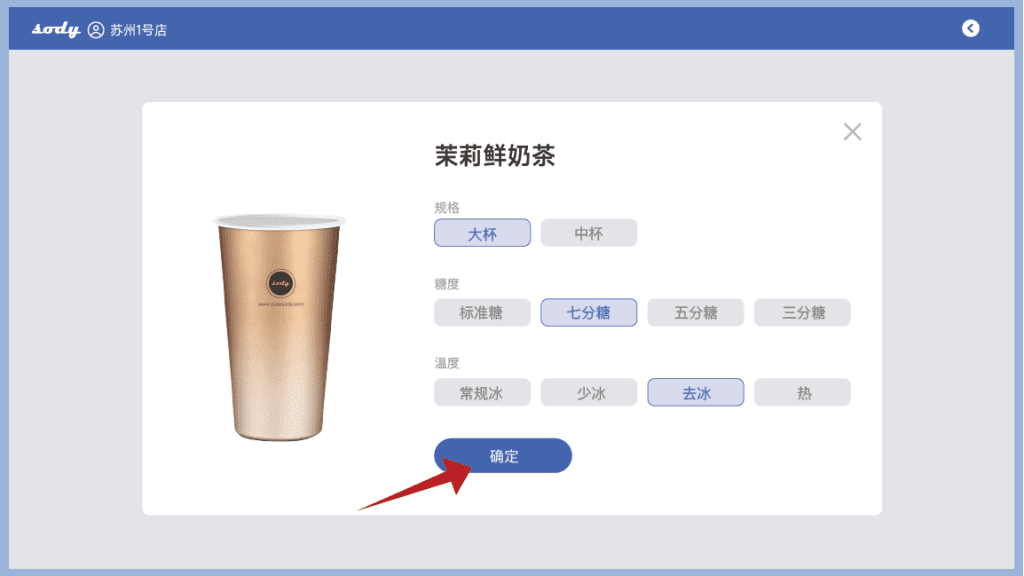Pick 五分糖 sugar option

[696, 313]
